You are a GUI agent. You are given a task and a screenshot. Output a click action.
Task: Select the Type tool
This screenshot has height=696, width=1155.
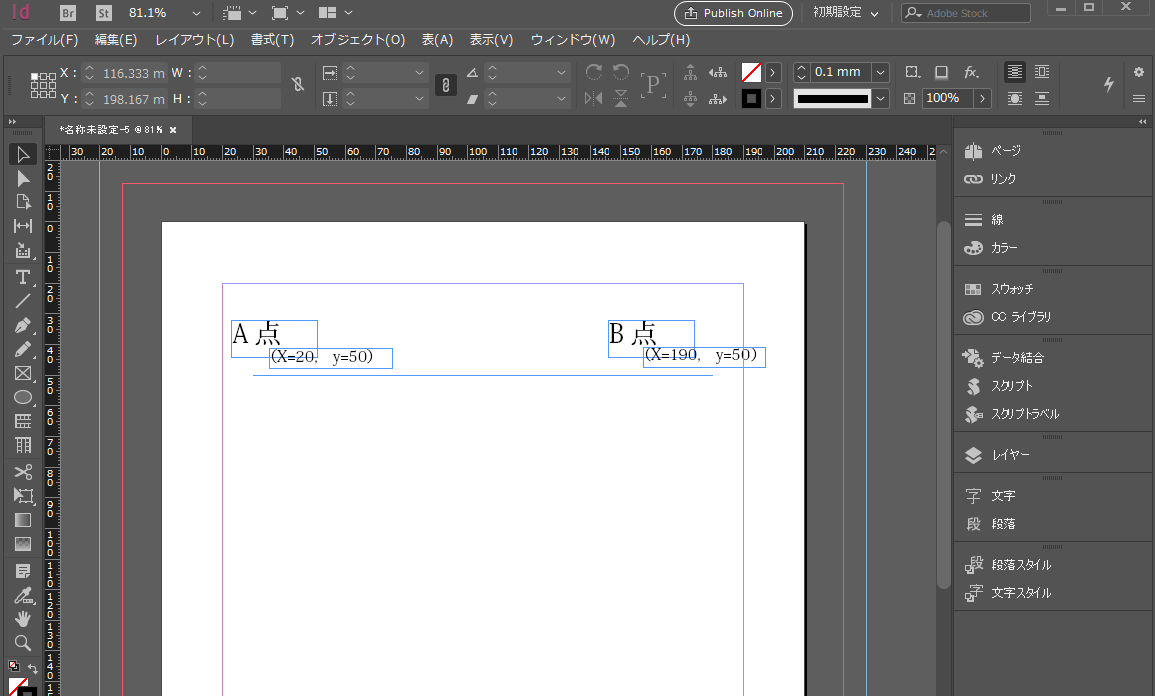(23, 277)
